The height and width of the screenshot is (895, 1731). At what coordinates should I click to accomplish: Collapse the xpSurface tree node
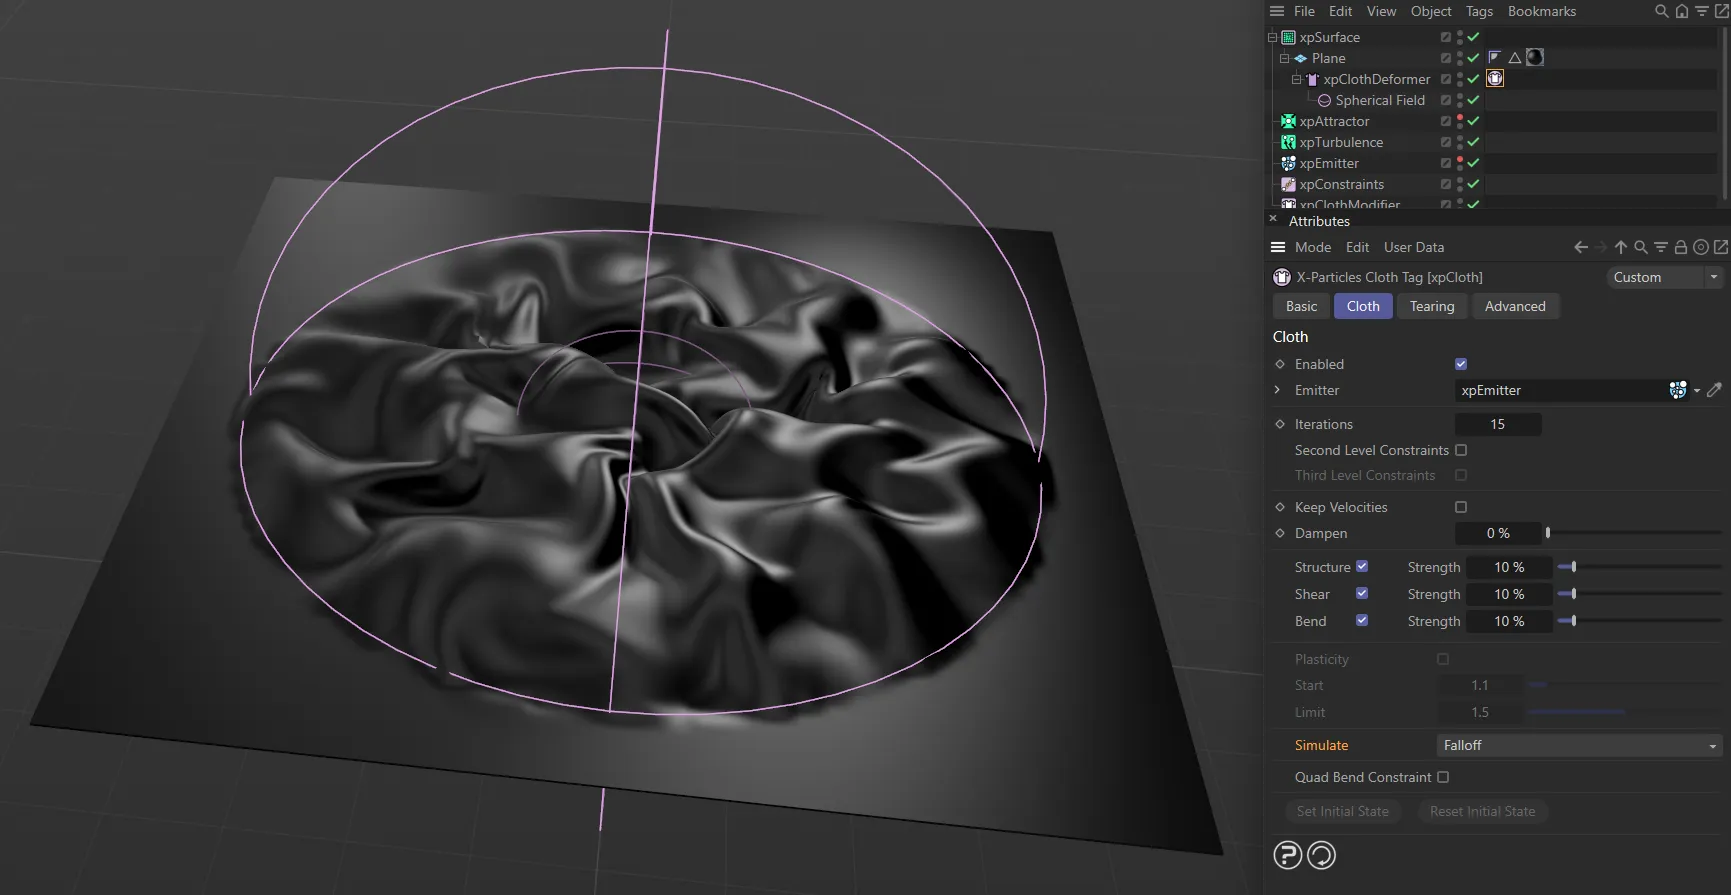click(1273, 37)
